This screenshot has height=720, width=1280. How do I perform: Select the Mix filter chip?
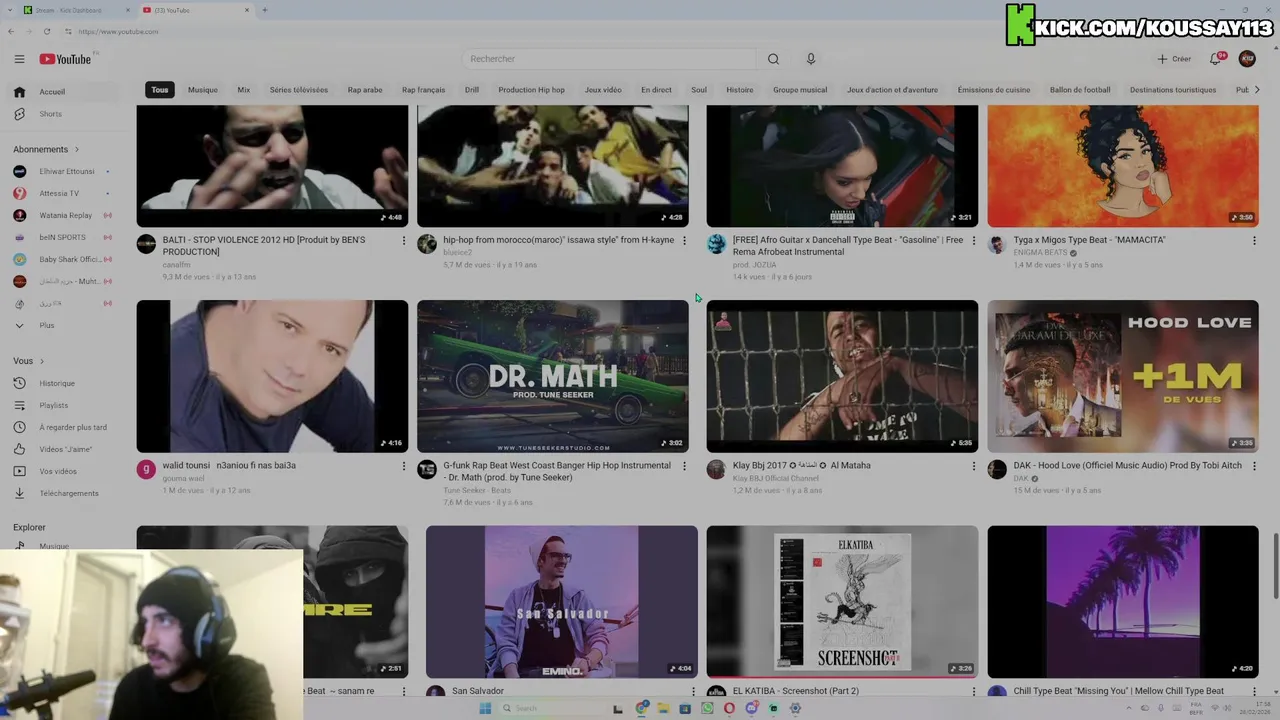pyautogui.click(x=244, y=90)
